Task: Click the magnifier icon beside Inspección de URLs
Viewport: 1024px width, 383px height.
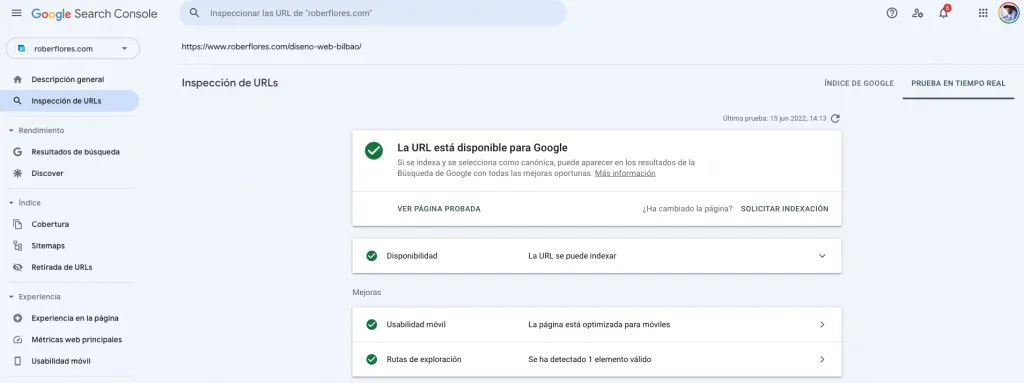Action: (18, 101)
